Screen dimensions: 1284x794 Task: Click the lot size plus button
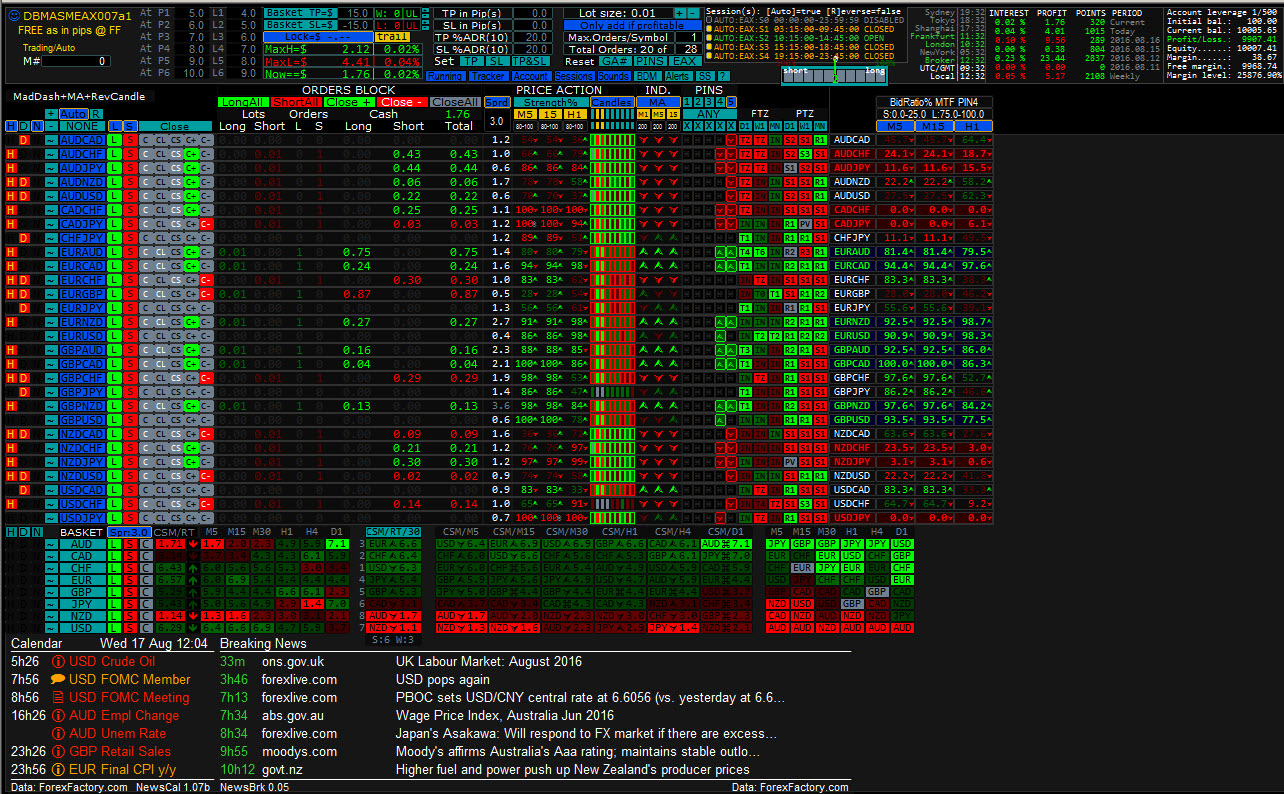pos(679,13)
